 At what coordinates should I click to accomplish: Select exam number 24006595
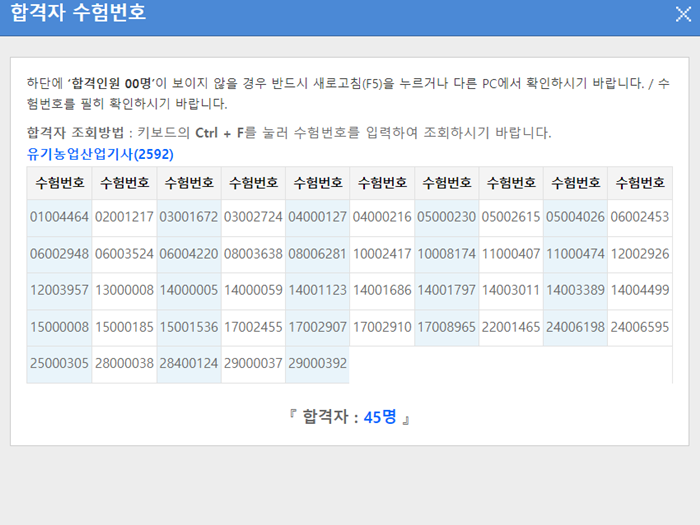pyautogui.click(x=640, y=327)
